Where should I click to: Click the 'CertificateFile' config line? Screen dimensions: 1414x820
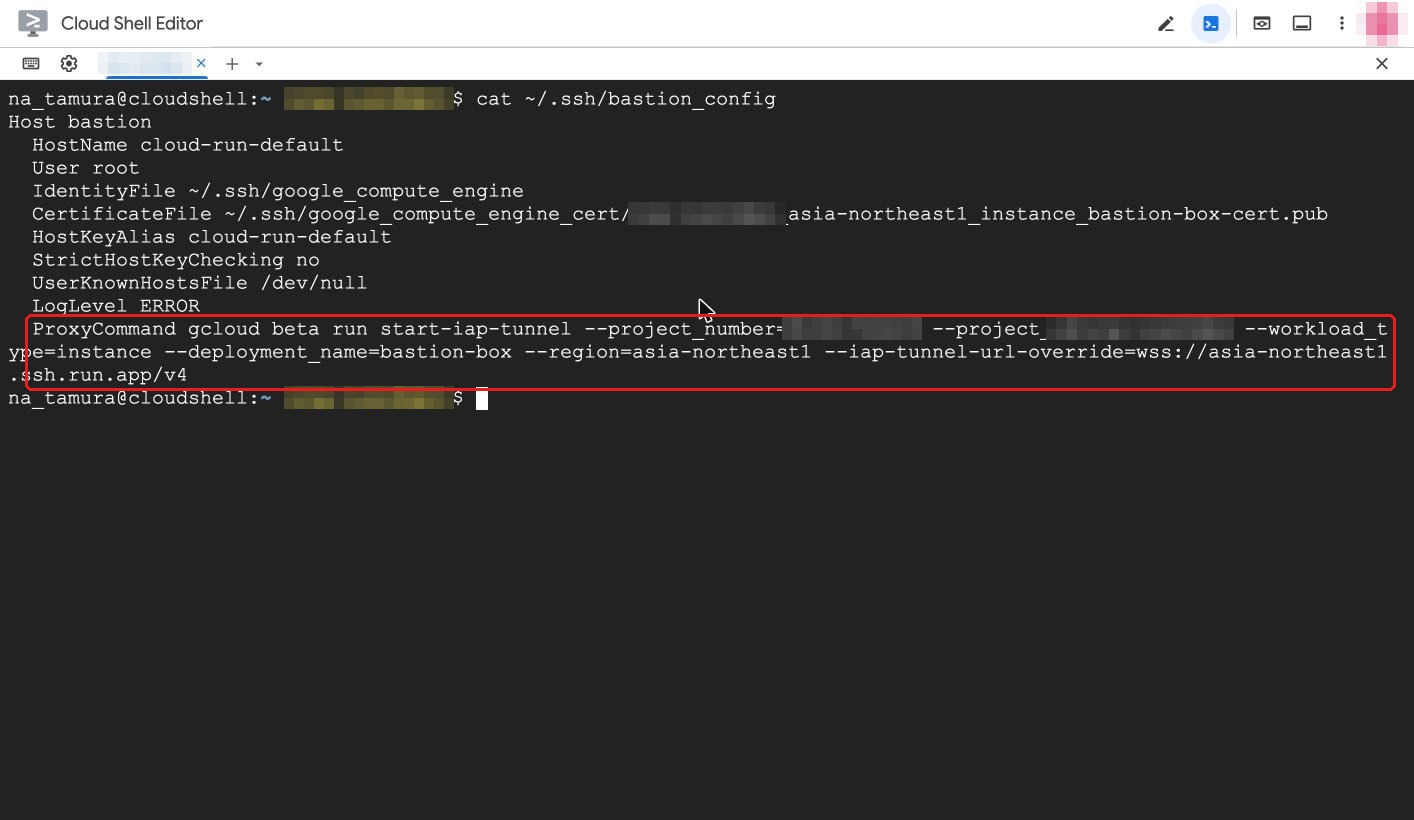pyautogui.click(x=680, y=214)
